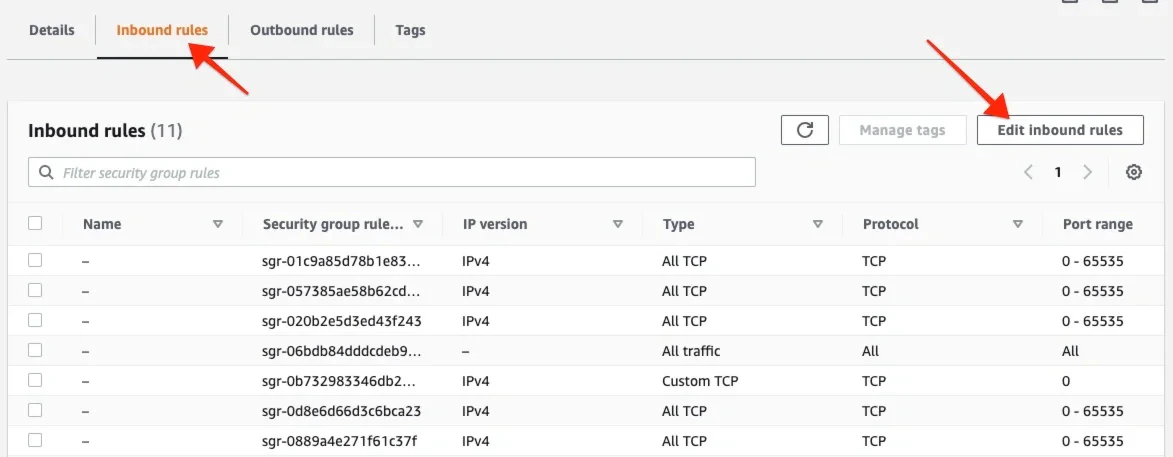Screen dimensions: 1173x457
Task: Click the refresh inbound rules icon button
Action: click(804, 130)
